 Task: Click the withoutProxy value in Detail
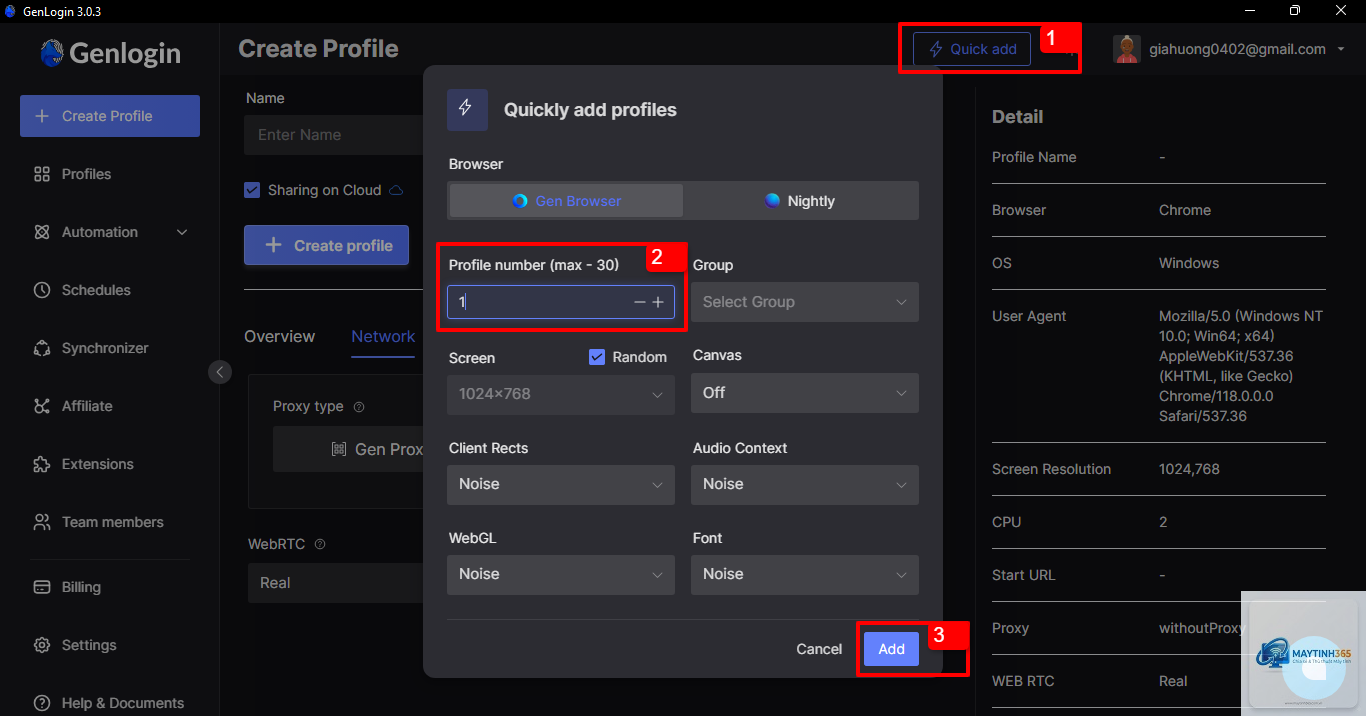[1202, 628]
